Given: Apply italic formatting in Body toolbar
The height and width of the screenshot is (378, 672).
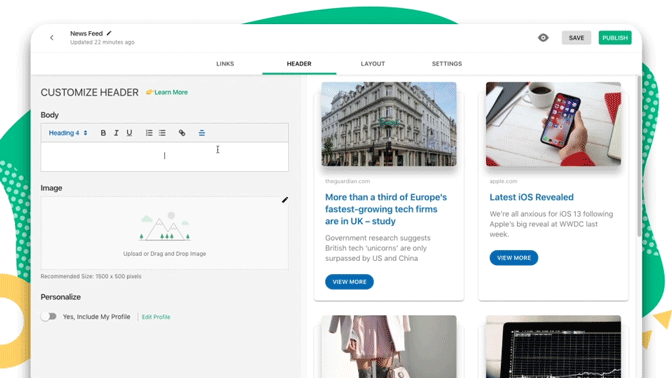Looking at the screenshot, I should coord(116,133).
